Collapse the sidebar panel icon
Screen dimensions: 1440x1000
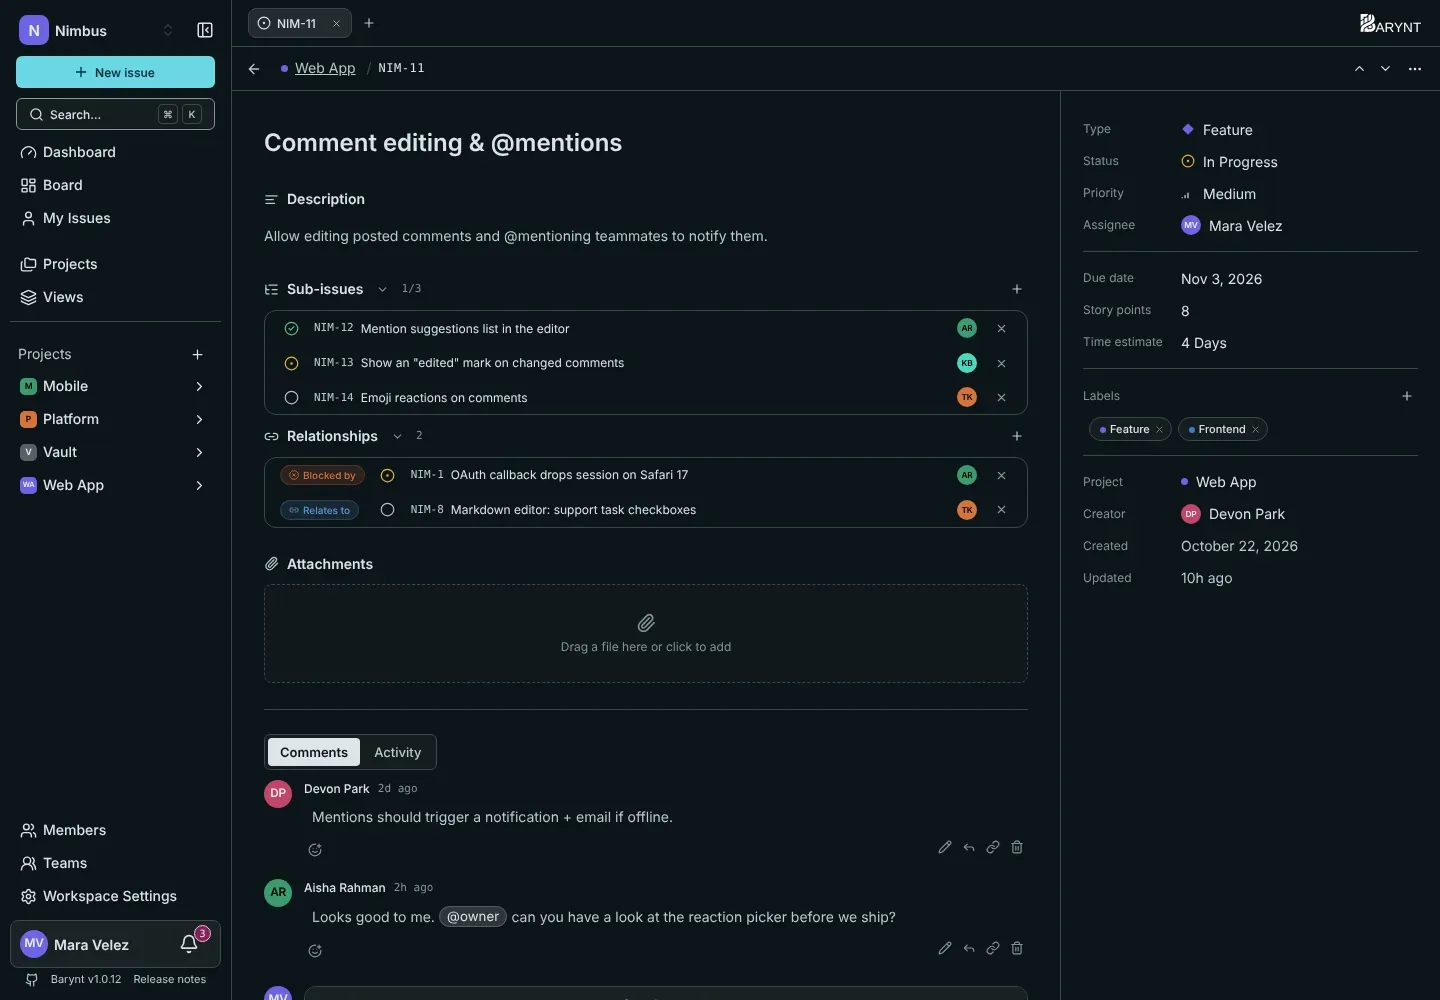click(x=205, y=30)
